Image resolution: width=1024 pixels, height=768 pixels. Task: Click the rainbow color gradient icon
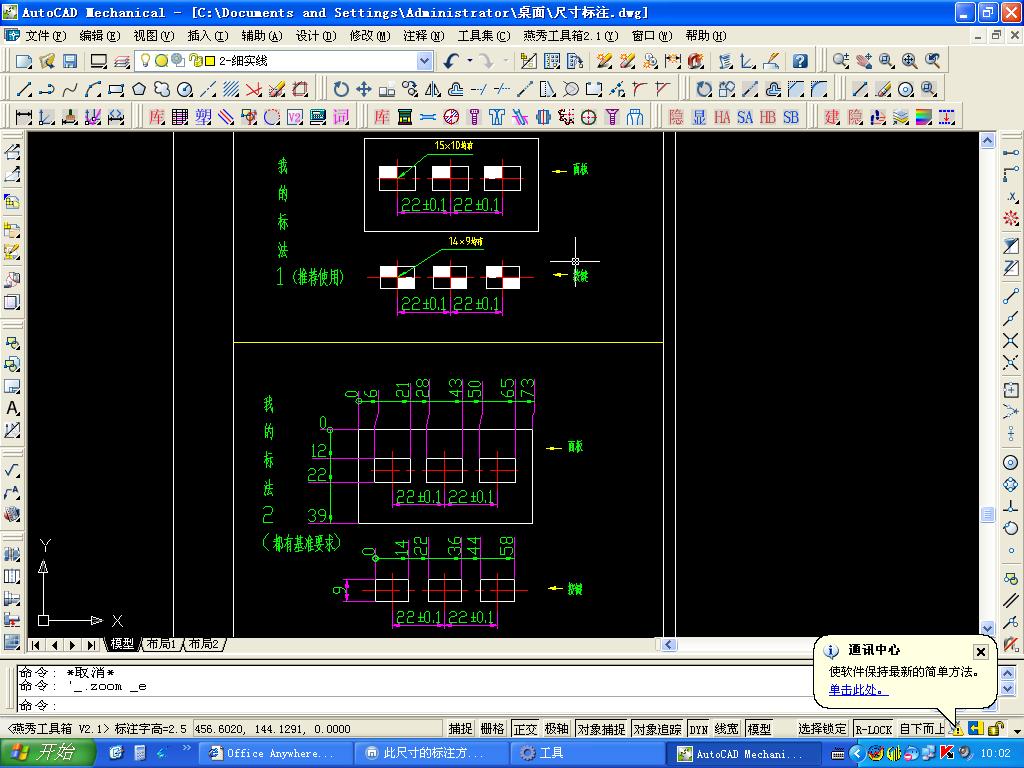(924, 117)
